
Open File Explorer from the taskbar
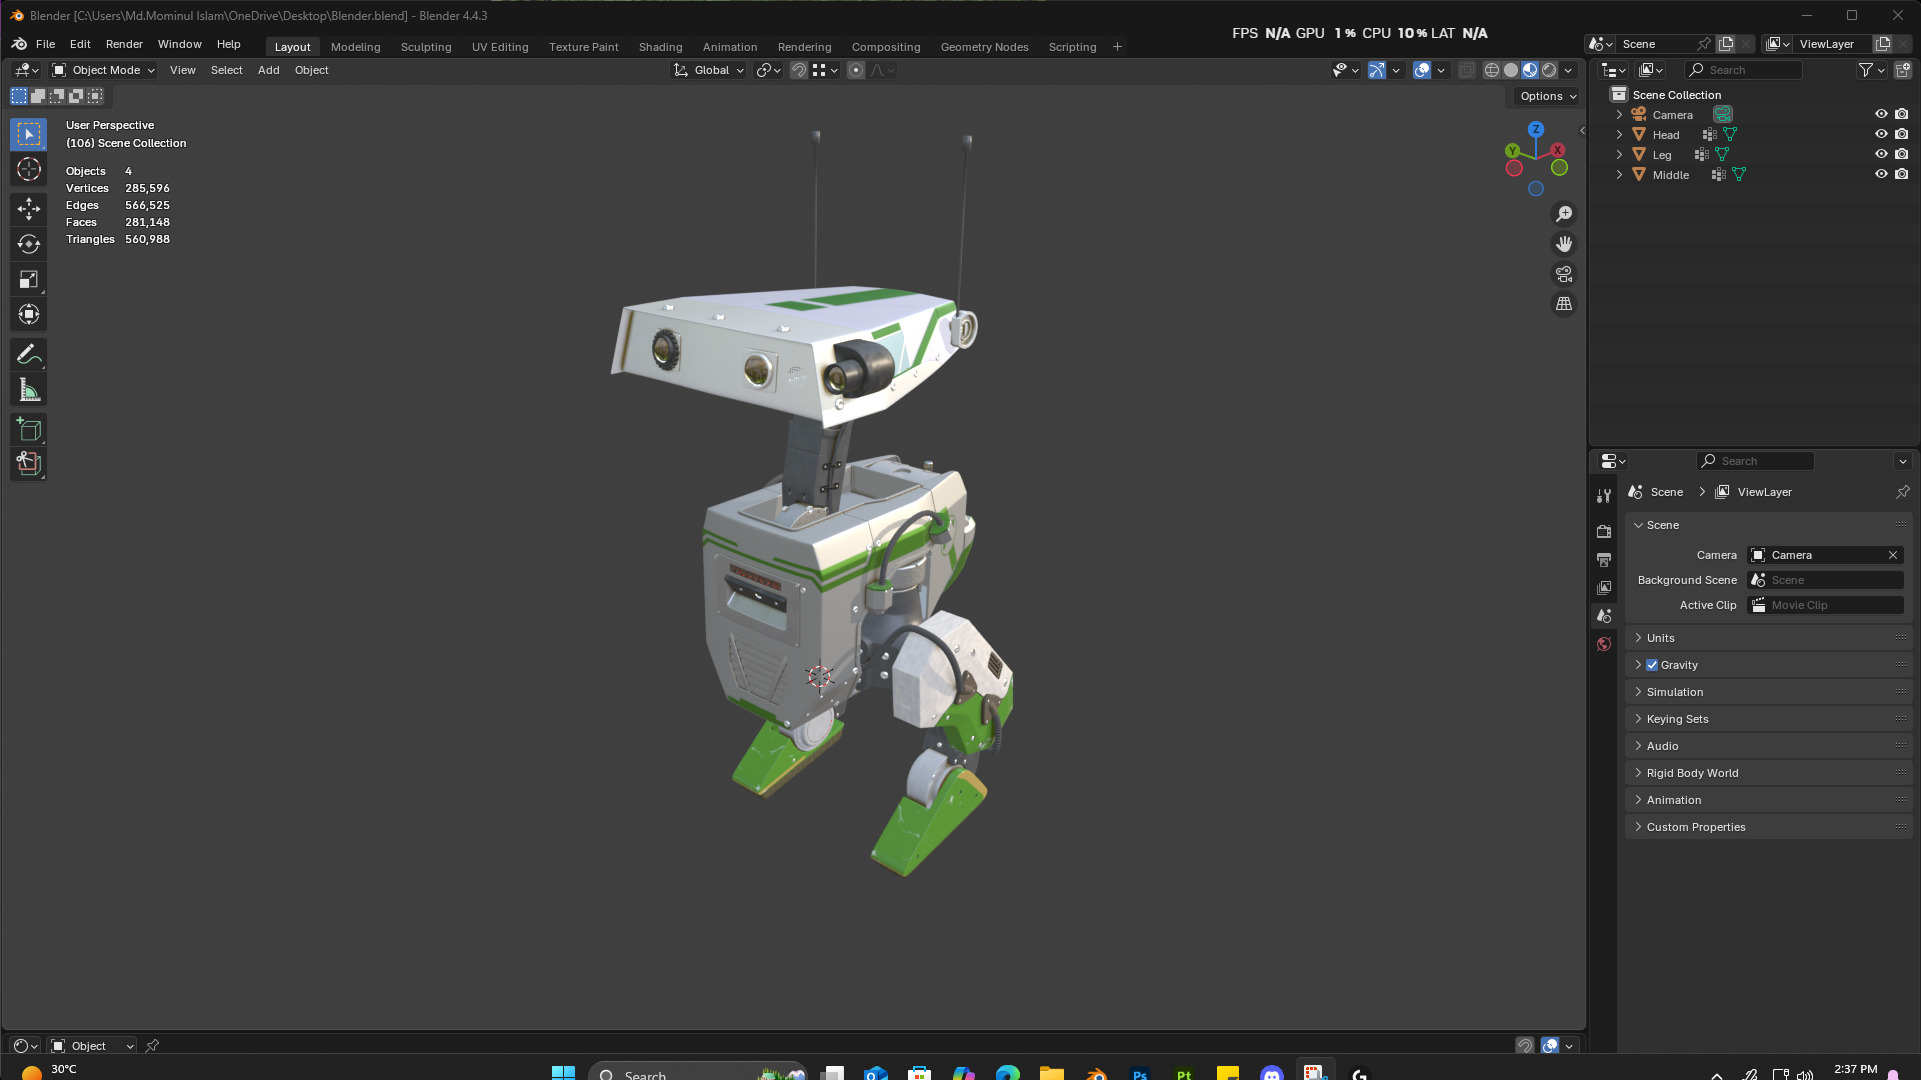click(x=1051, y=1073)
